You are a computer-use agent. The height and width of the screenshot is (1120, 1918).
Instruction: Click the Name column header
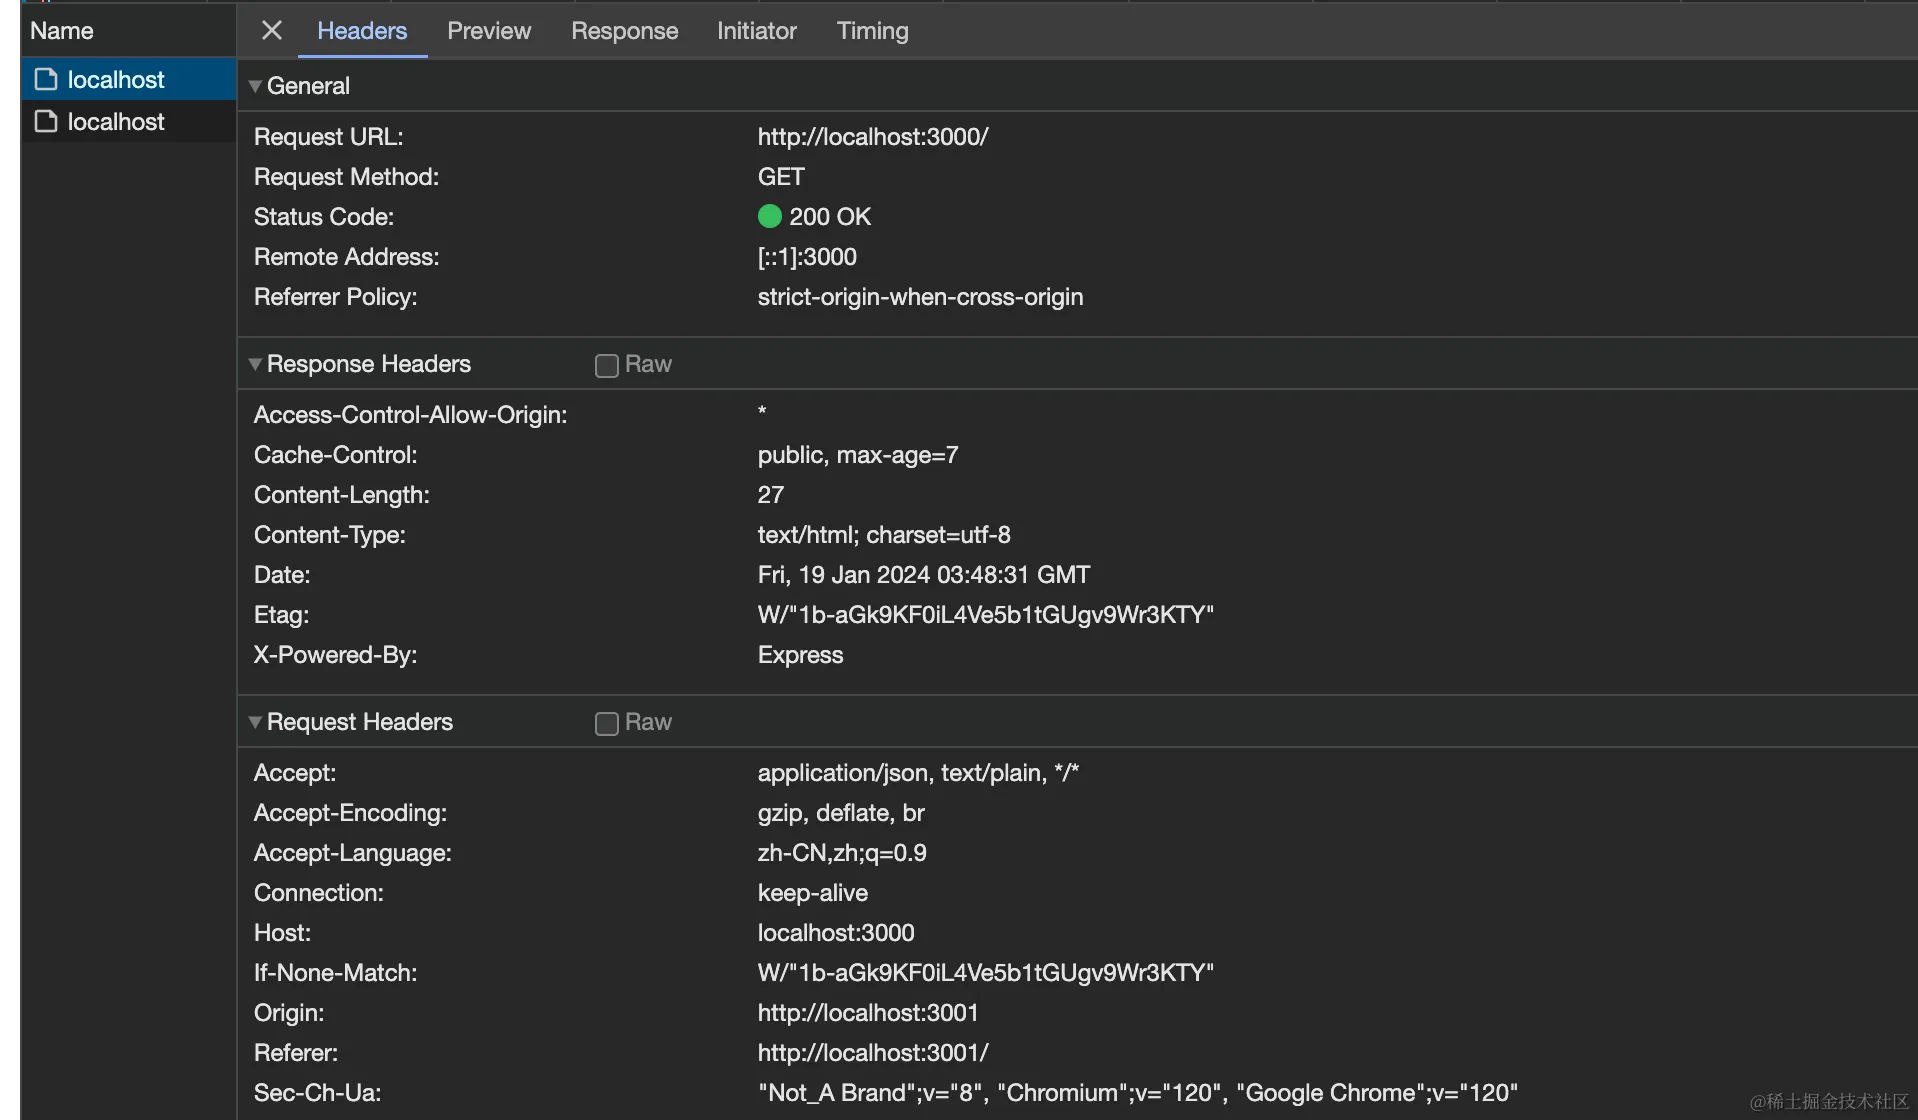62,31
